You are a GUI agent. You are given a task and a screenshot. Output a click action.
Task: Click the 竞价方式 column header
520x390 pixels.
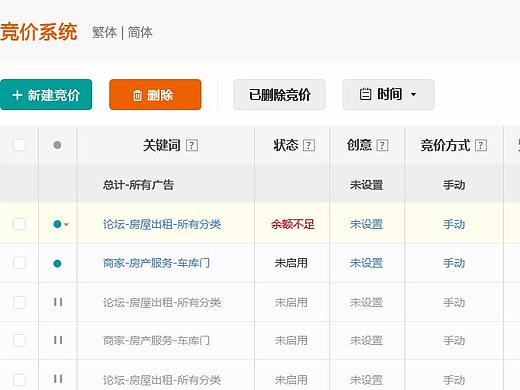tap(445, 145)
